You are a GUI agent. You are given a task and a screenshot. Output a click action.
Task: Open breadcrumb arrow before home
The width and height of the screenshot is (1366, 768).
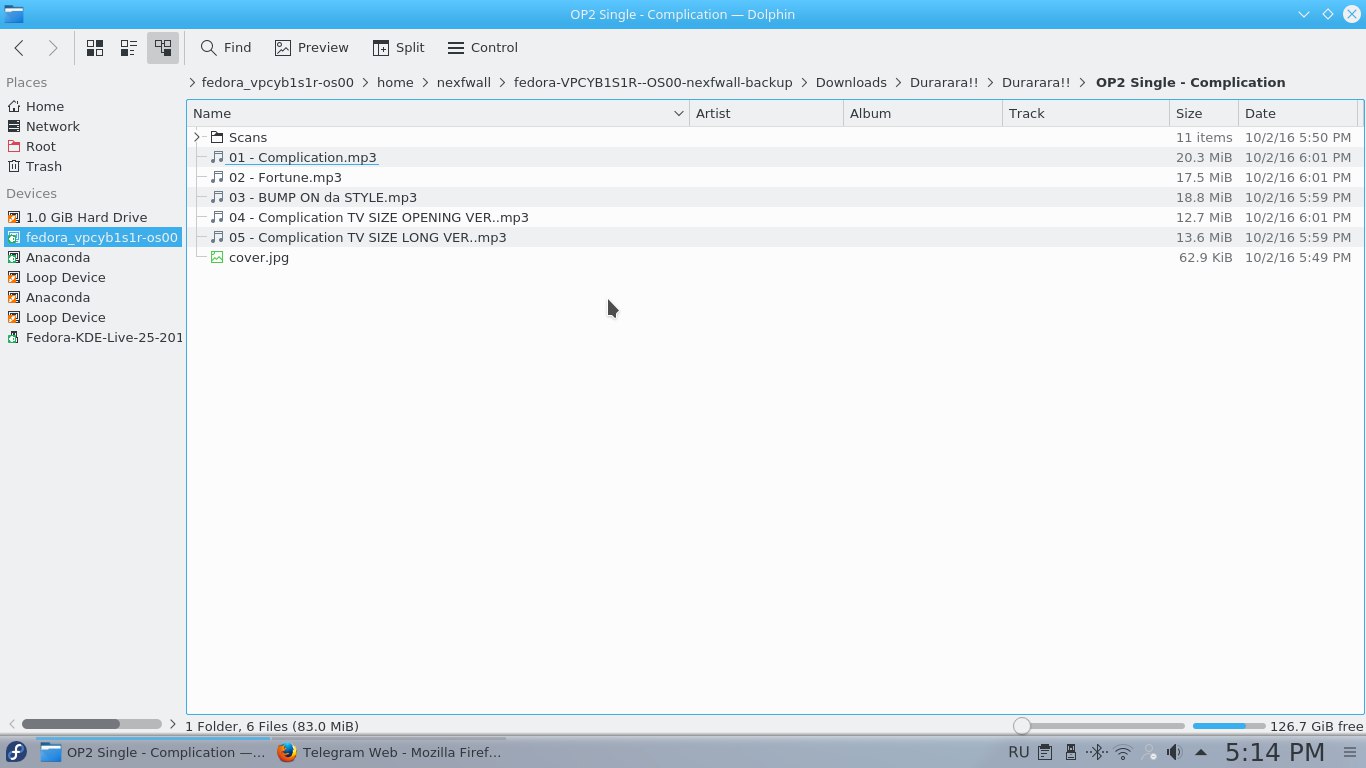pos(365,82)
